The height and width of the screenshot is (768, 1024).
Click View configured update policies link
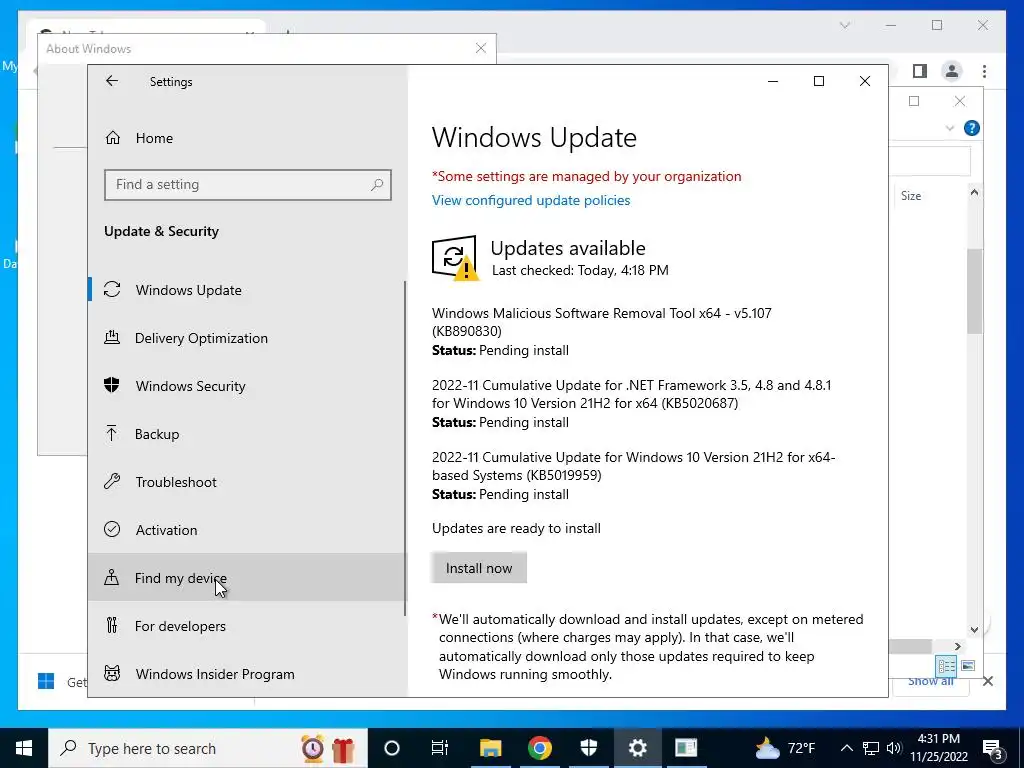[531, 200]
